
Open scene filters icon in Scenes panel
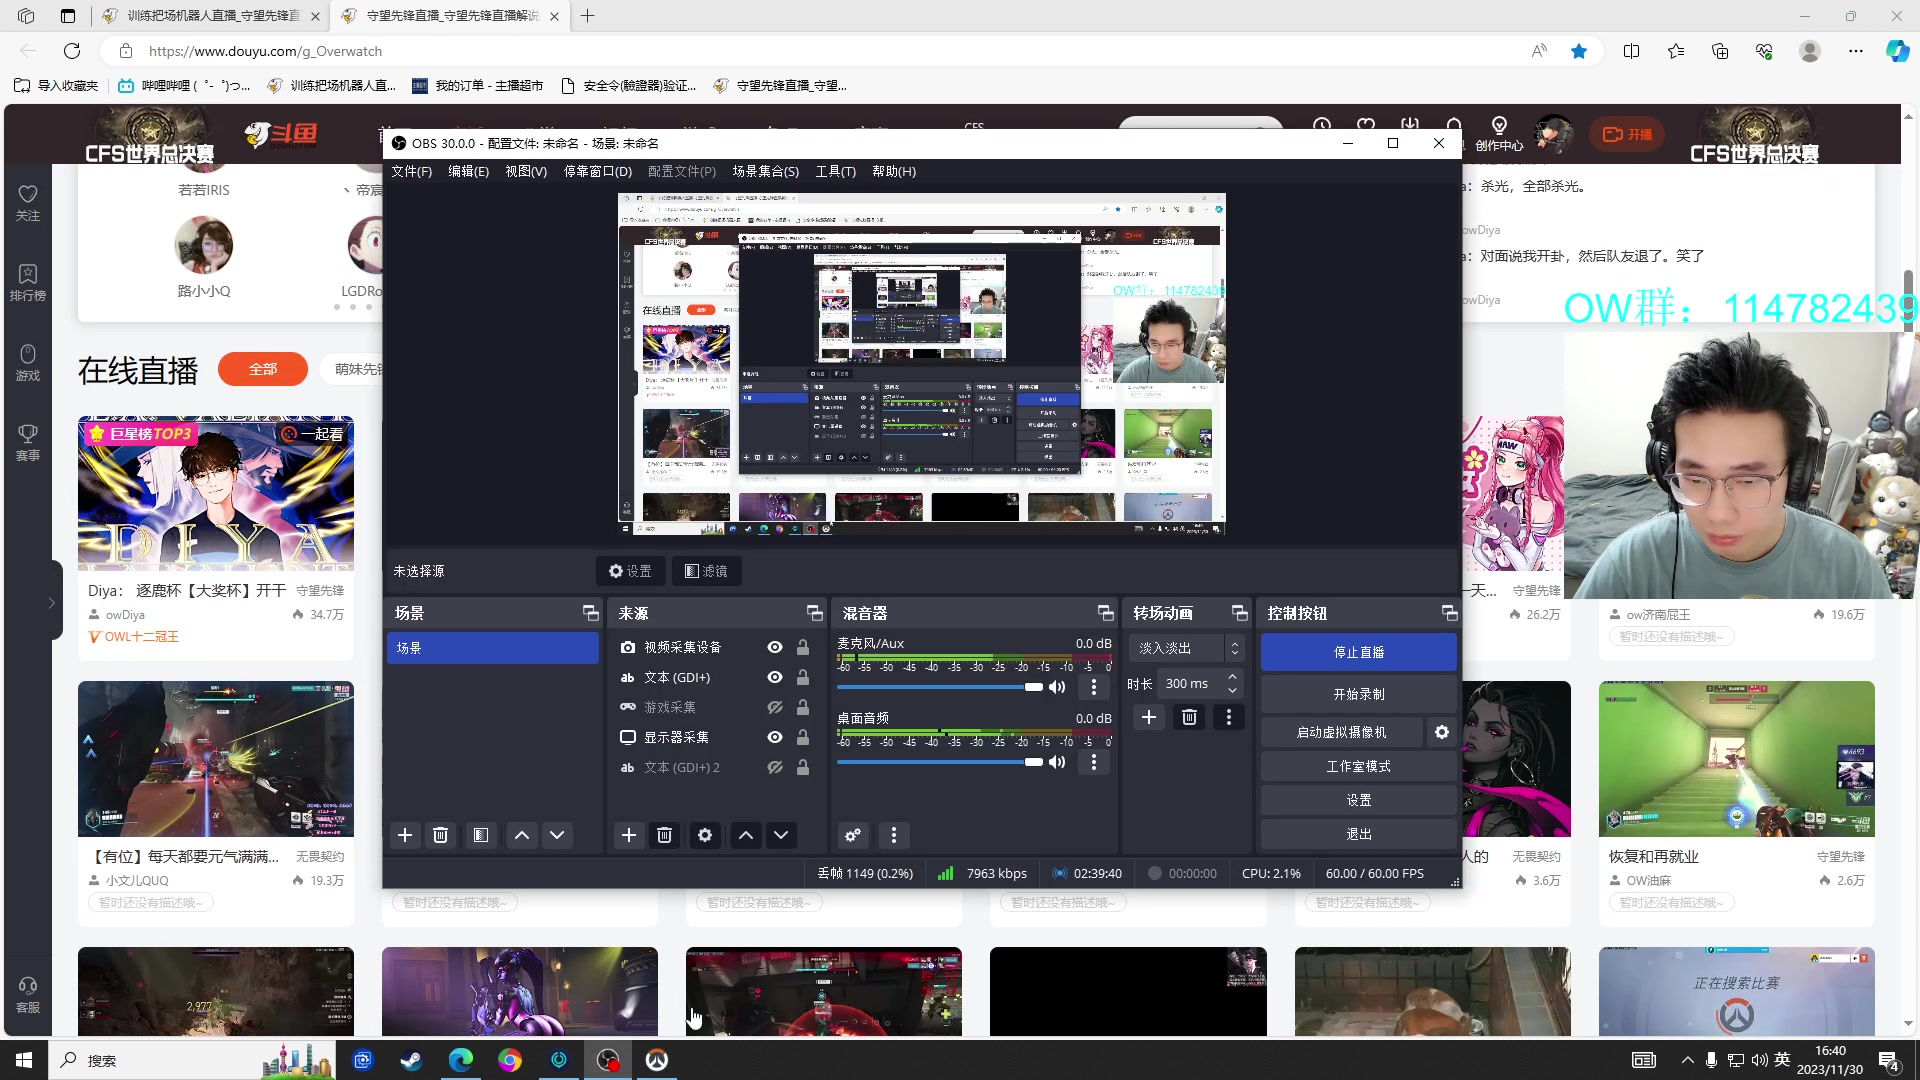481,835
